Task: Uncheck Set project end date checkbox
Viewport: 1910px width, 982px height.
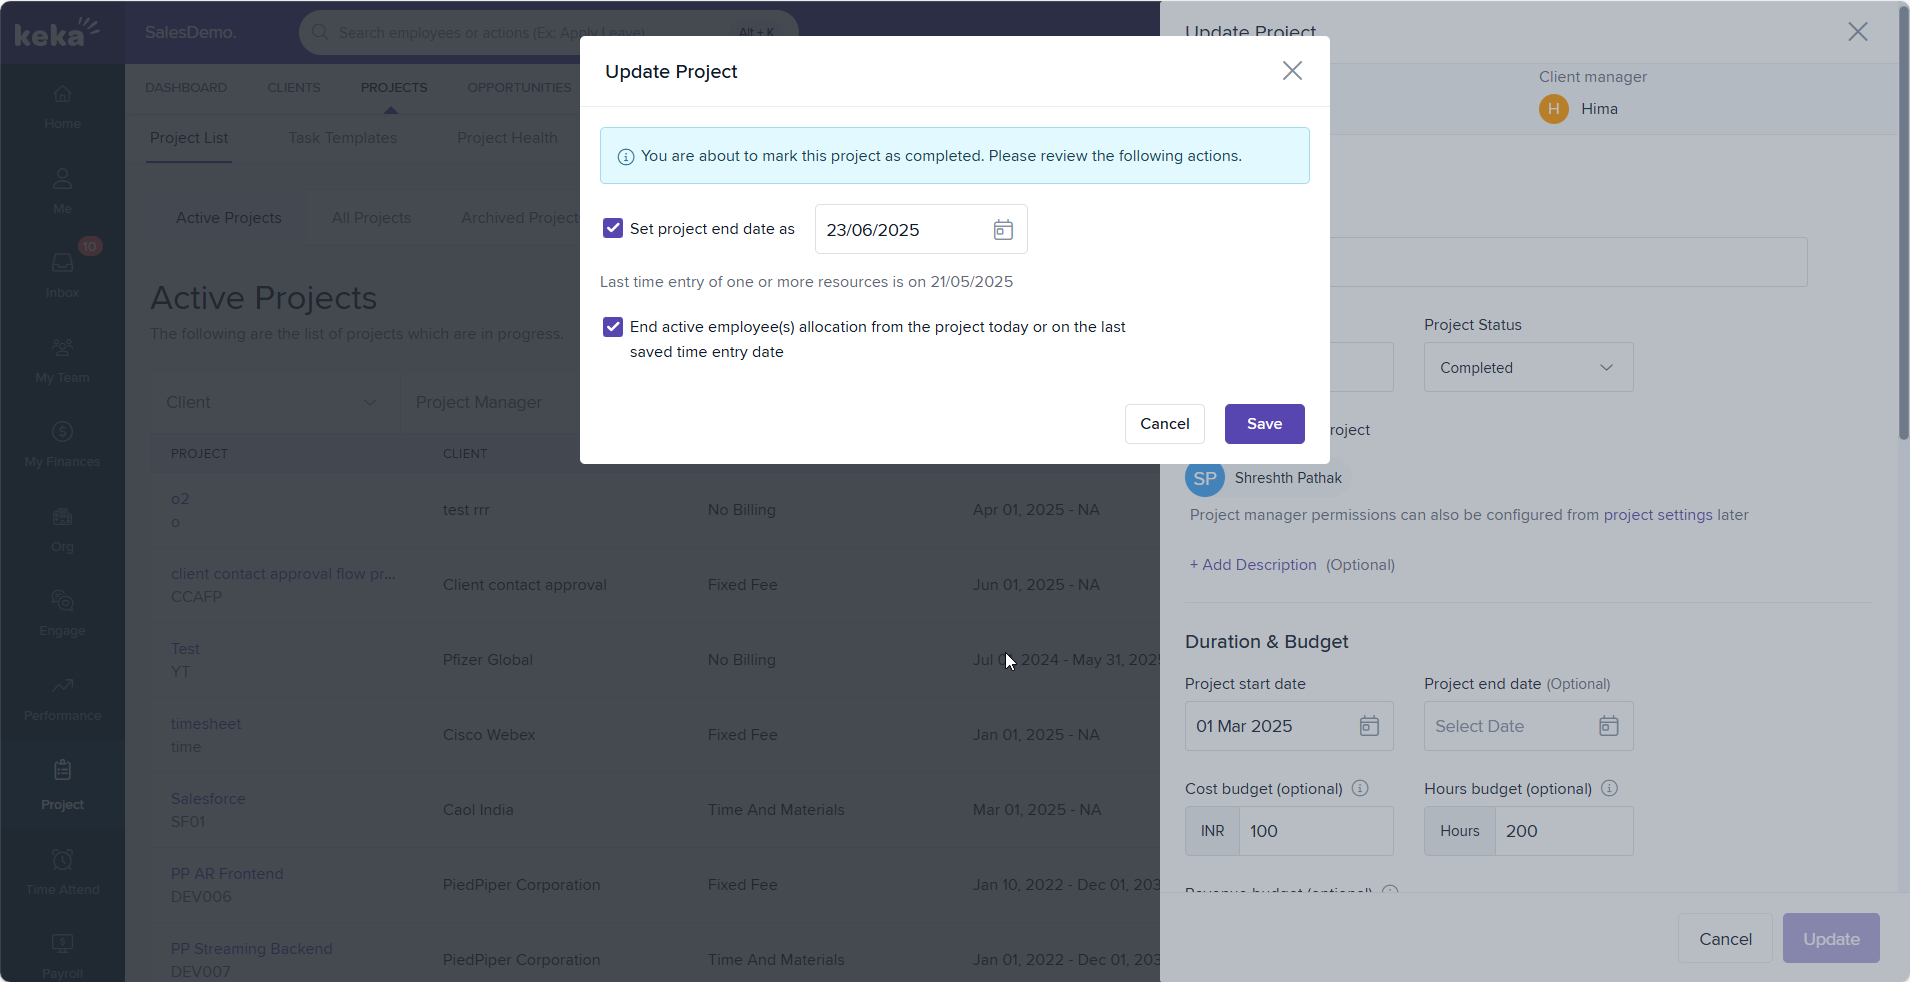Action: click(613, 228)
